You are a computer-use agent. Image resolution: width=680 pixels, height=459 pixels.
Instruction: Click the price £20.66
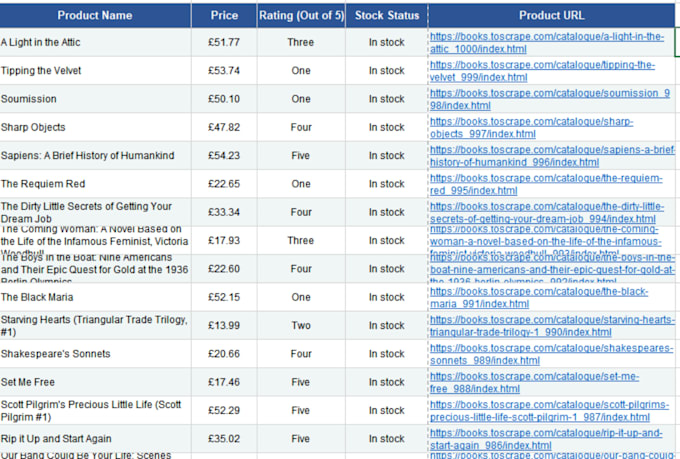[x=224, y=354]
